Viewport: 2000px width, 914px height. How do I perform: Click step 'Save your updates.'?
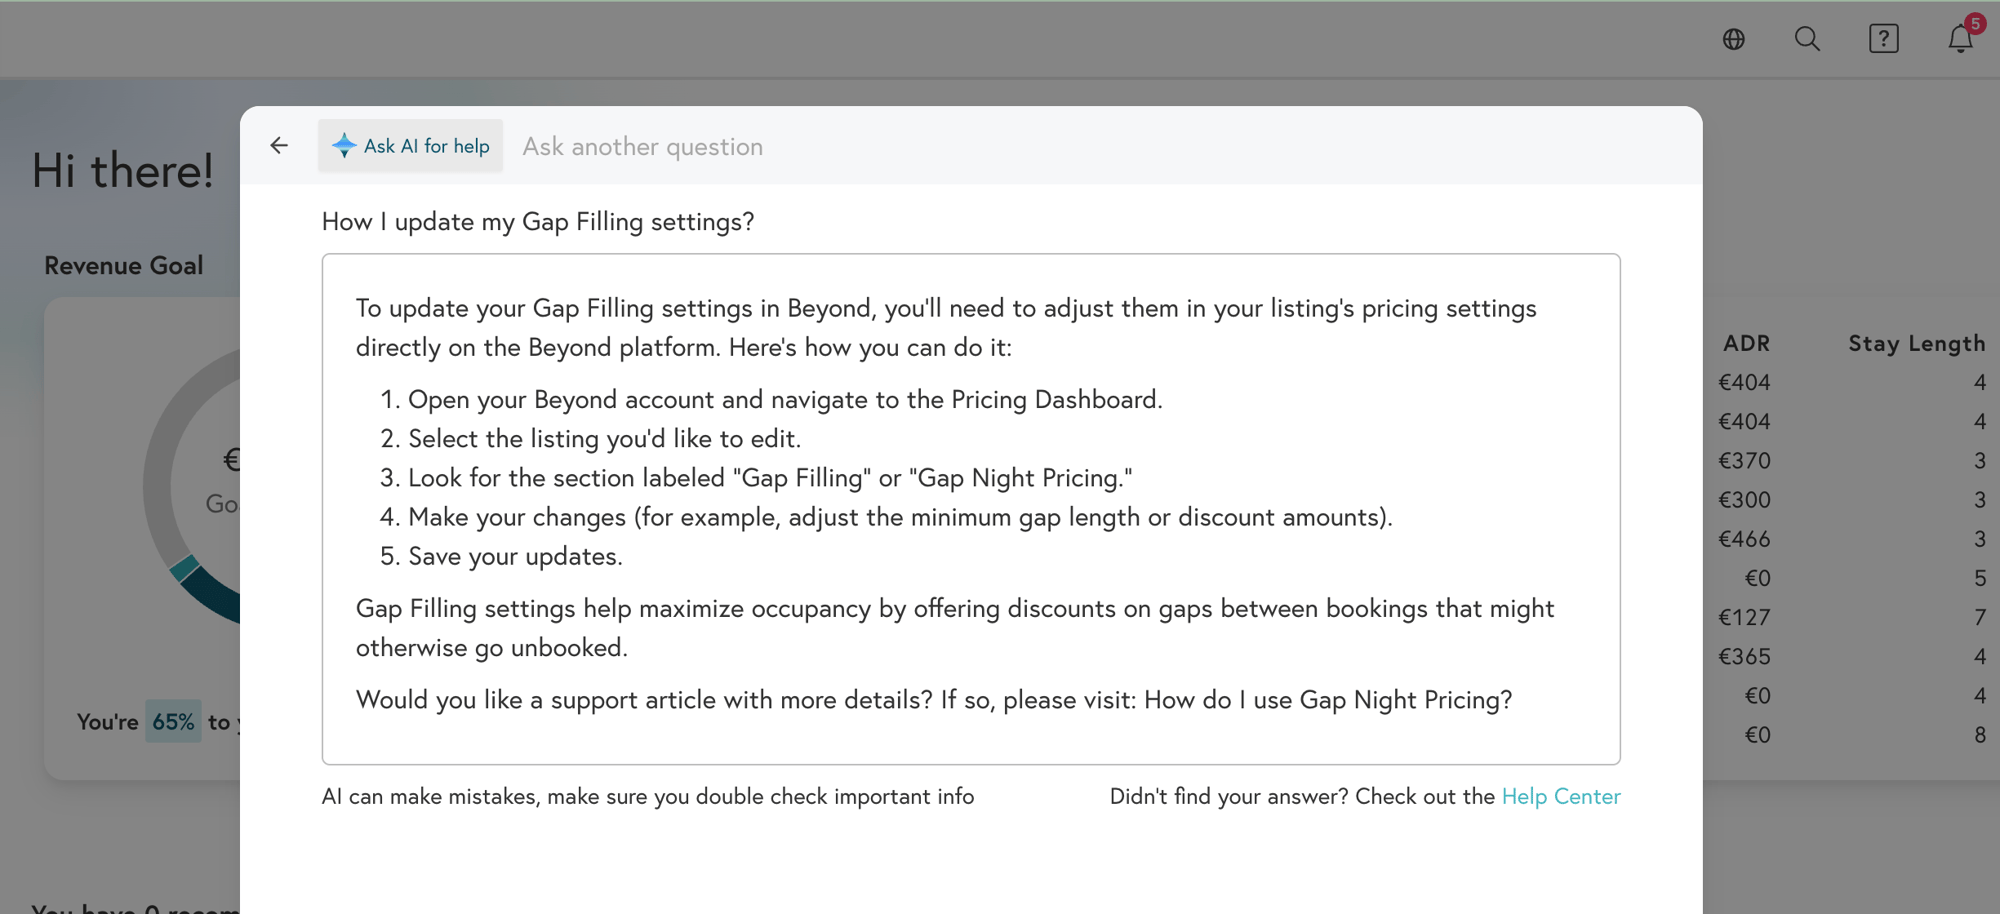point(515,556)
